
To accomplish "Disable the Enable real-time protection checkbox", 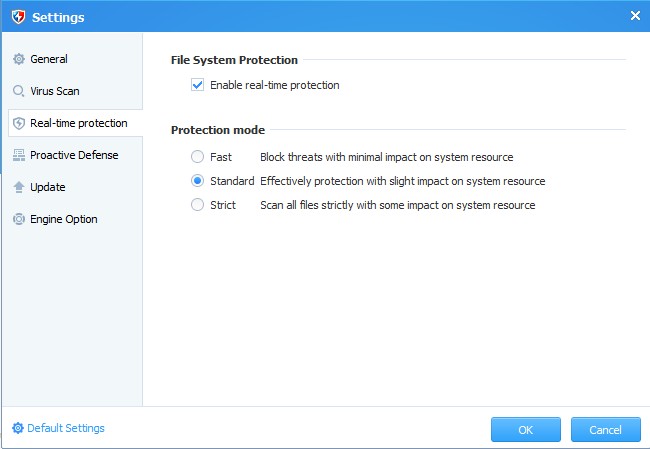I will click(x=197, y=85).
